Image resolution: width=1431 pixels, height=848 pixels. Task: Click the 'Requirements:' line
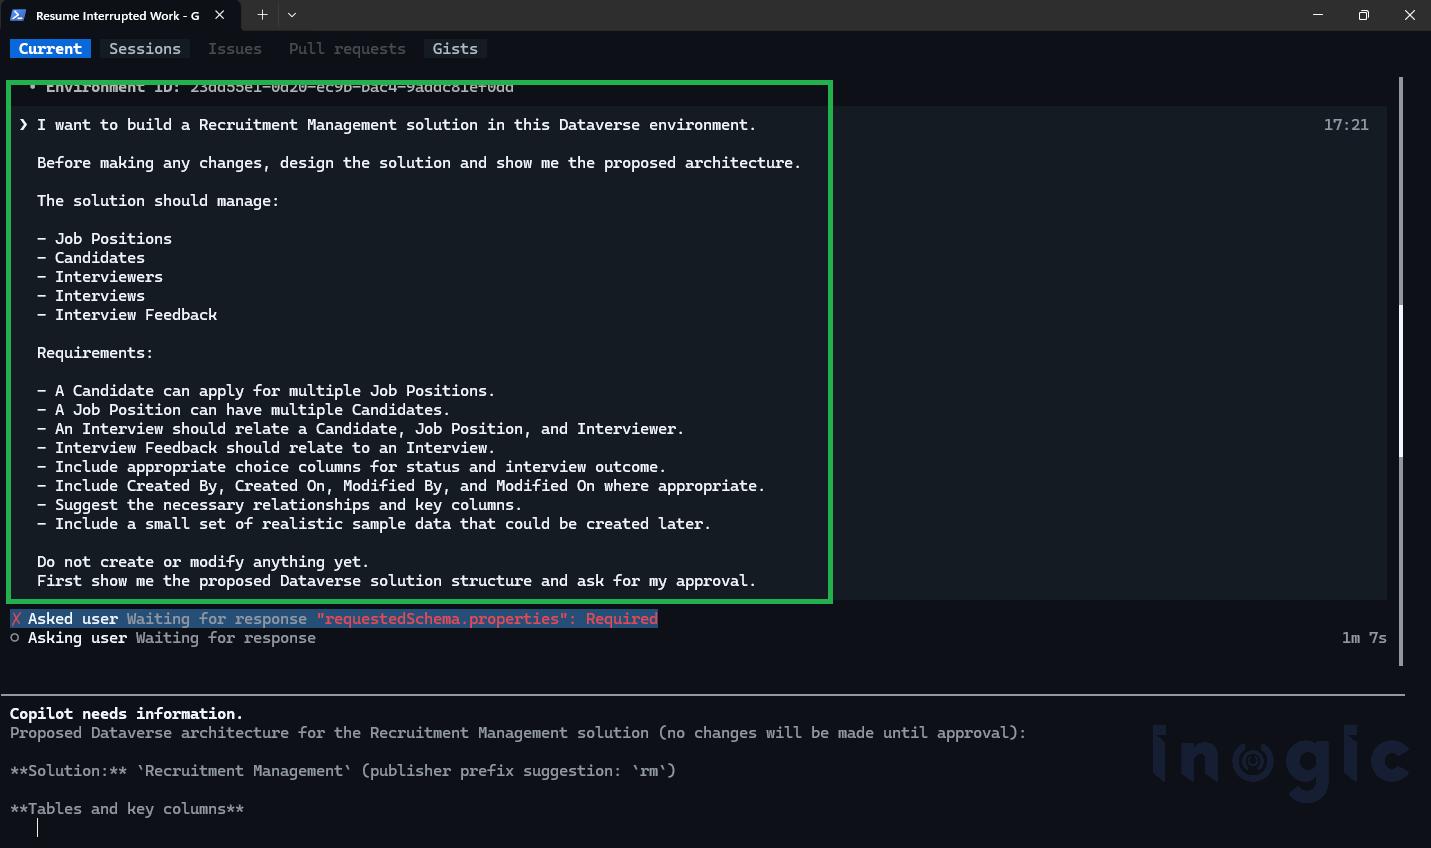click(x=95, y=353)
